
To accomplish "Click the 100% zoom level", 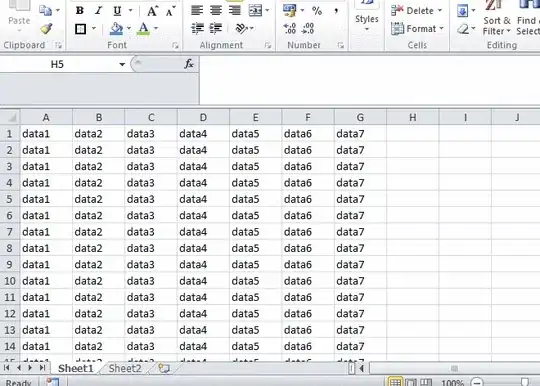I will tap(453, 383).
